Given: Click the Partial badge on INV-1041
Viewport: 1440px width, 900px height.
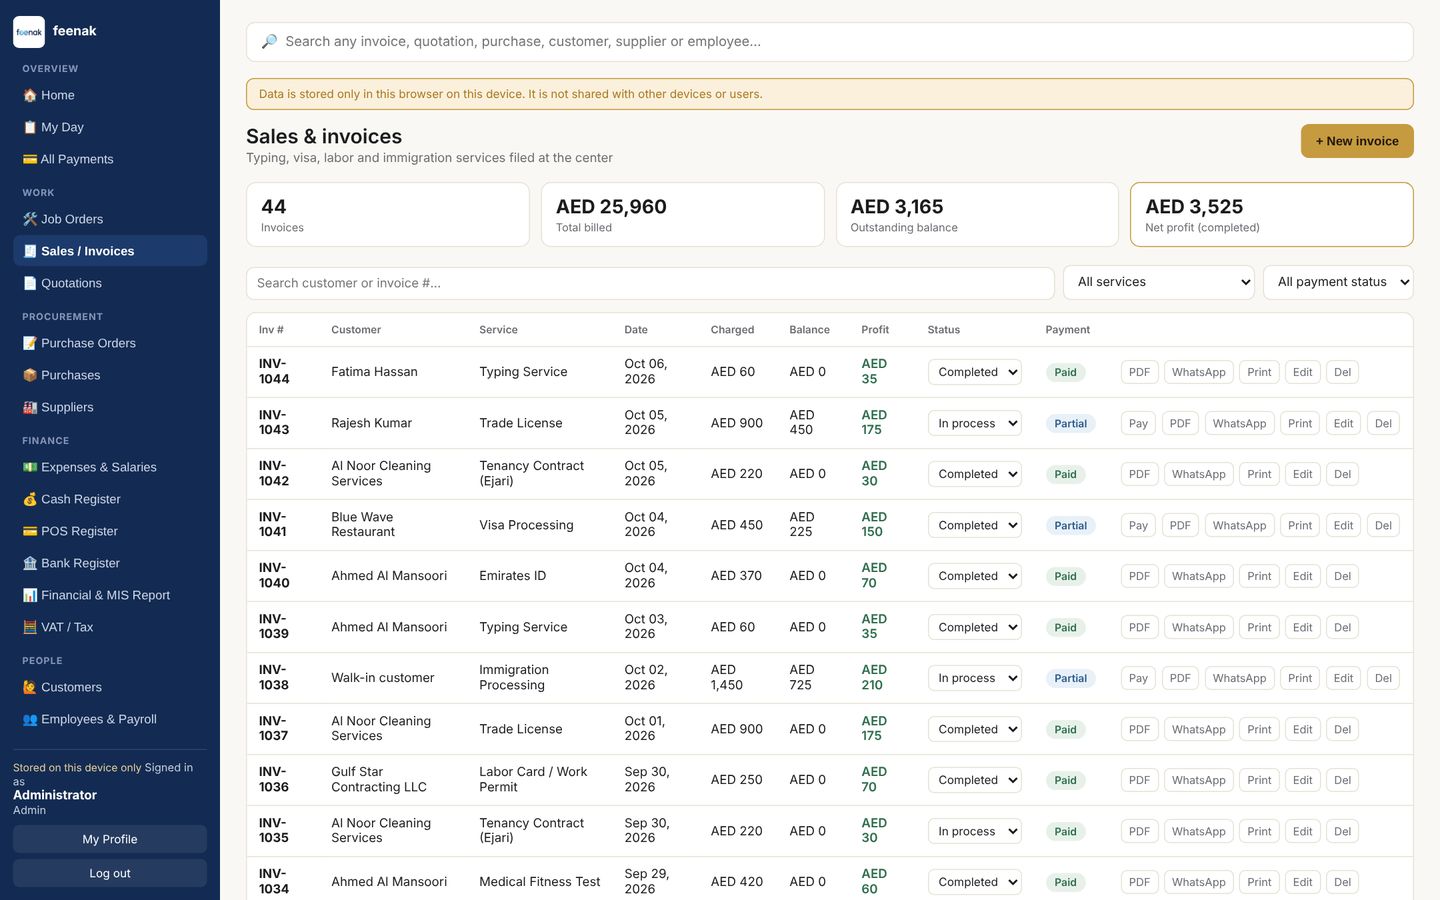Looking at the screenshot, I should [1070, 525].
